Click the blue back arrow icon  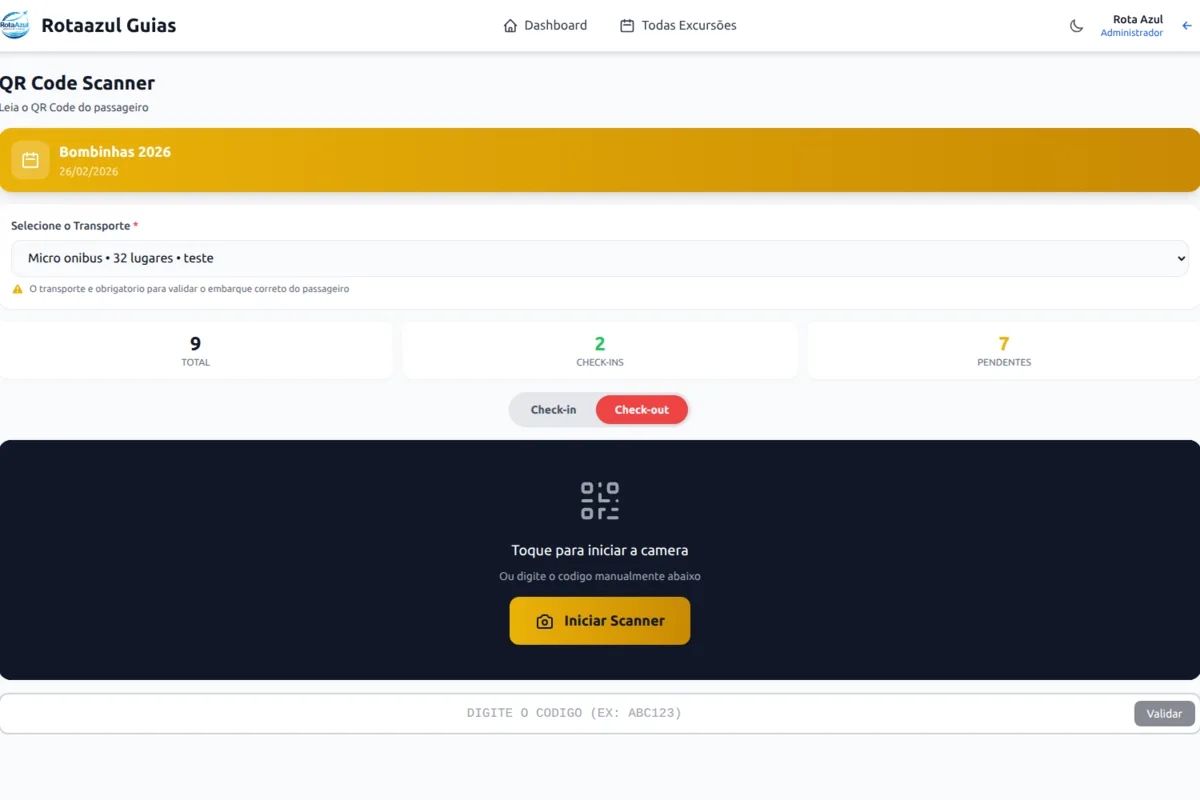(1187, 26)
